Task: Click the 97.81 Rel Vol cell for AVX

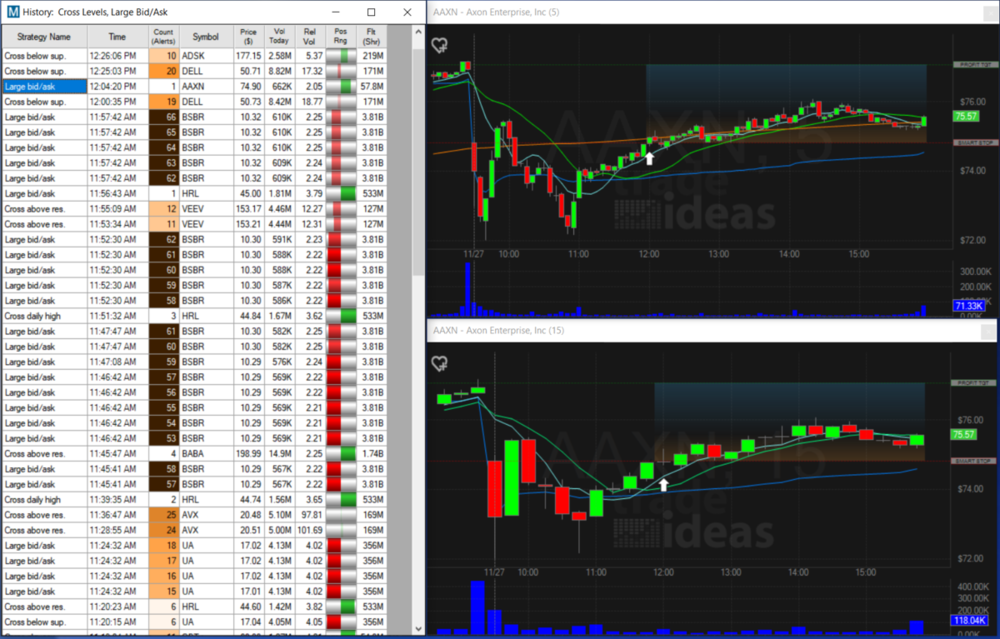Action: tap(312, 515)
